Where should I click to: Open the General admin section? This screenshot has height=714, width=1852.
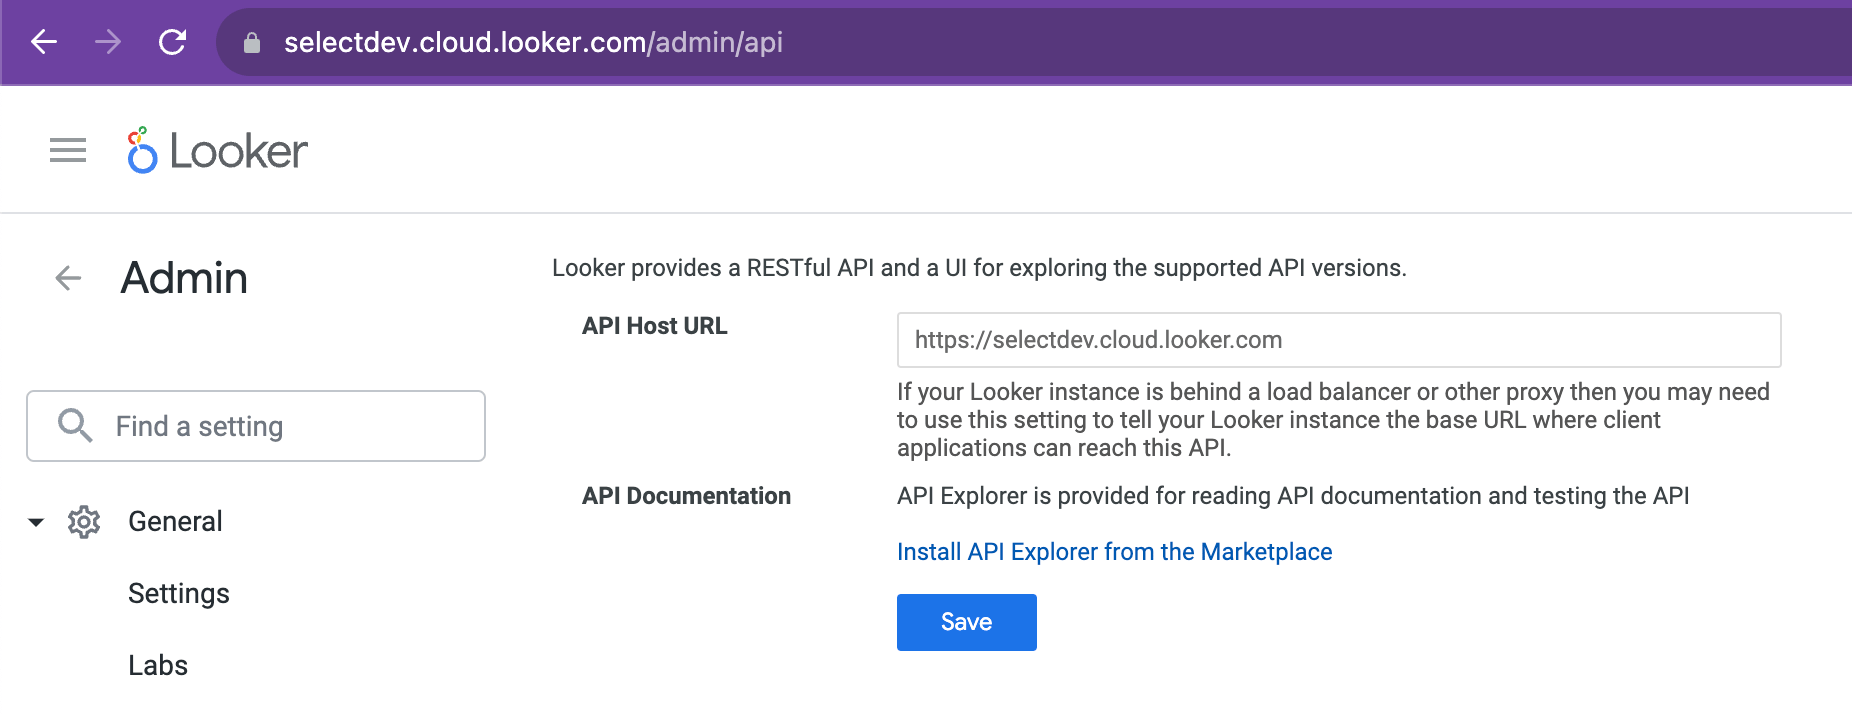[175, 522]
